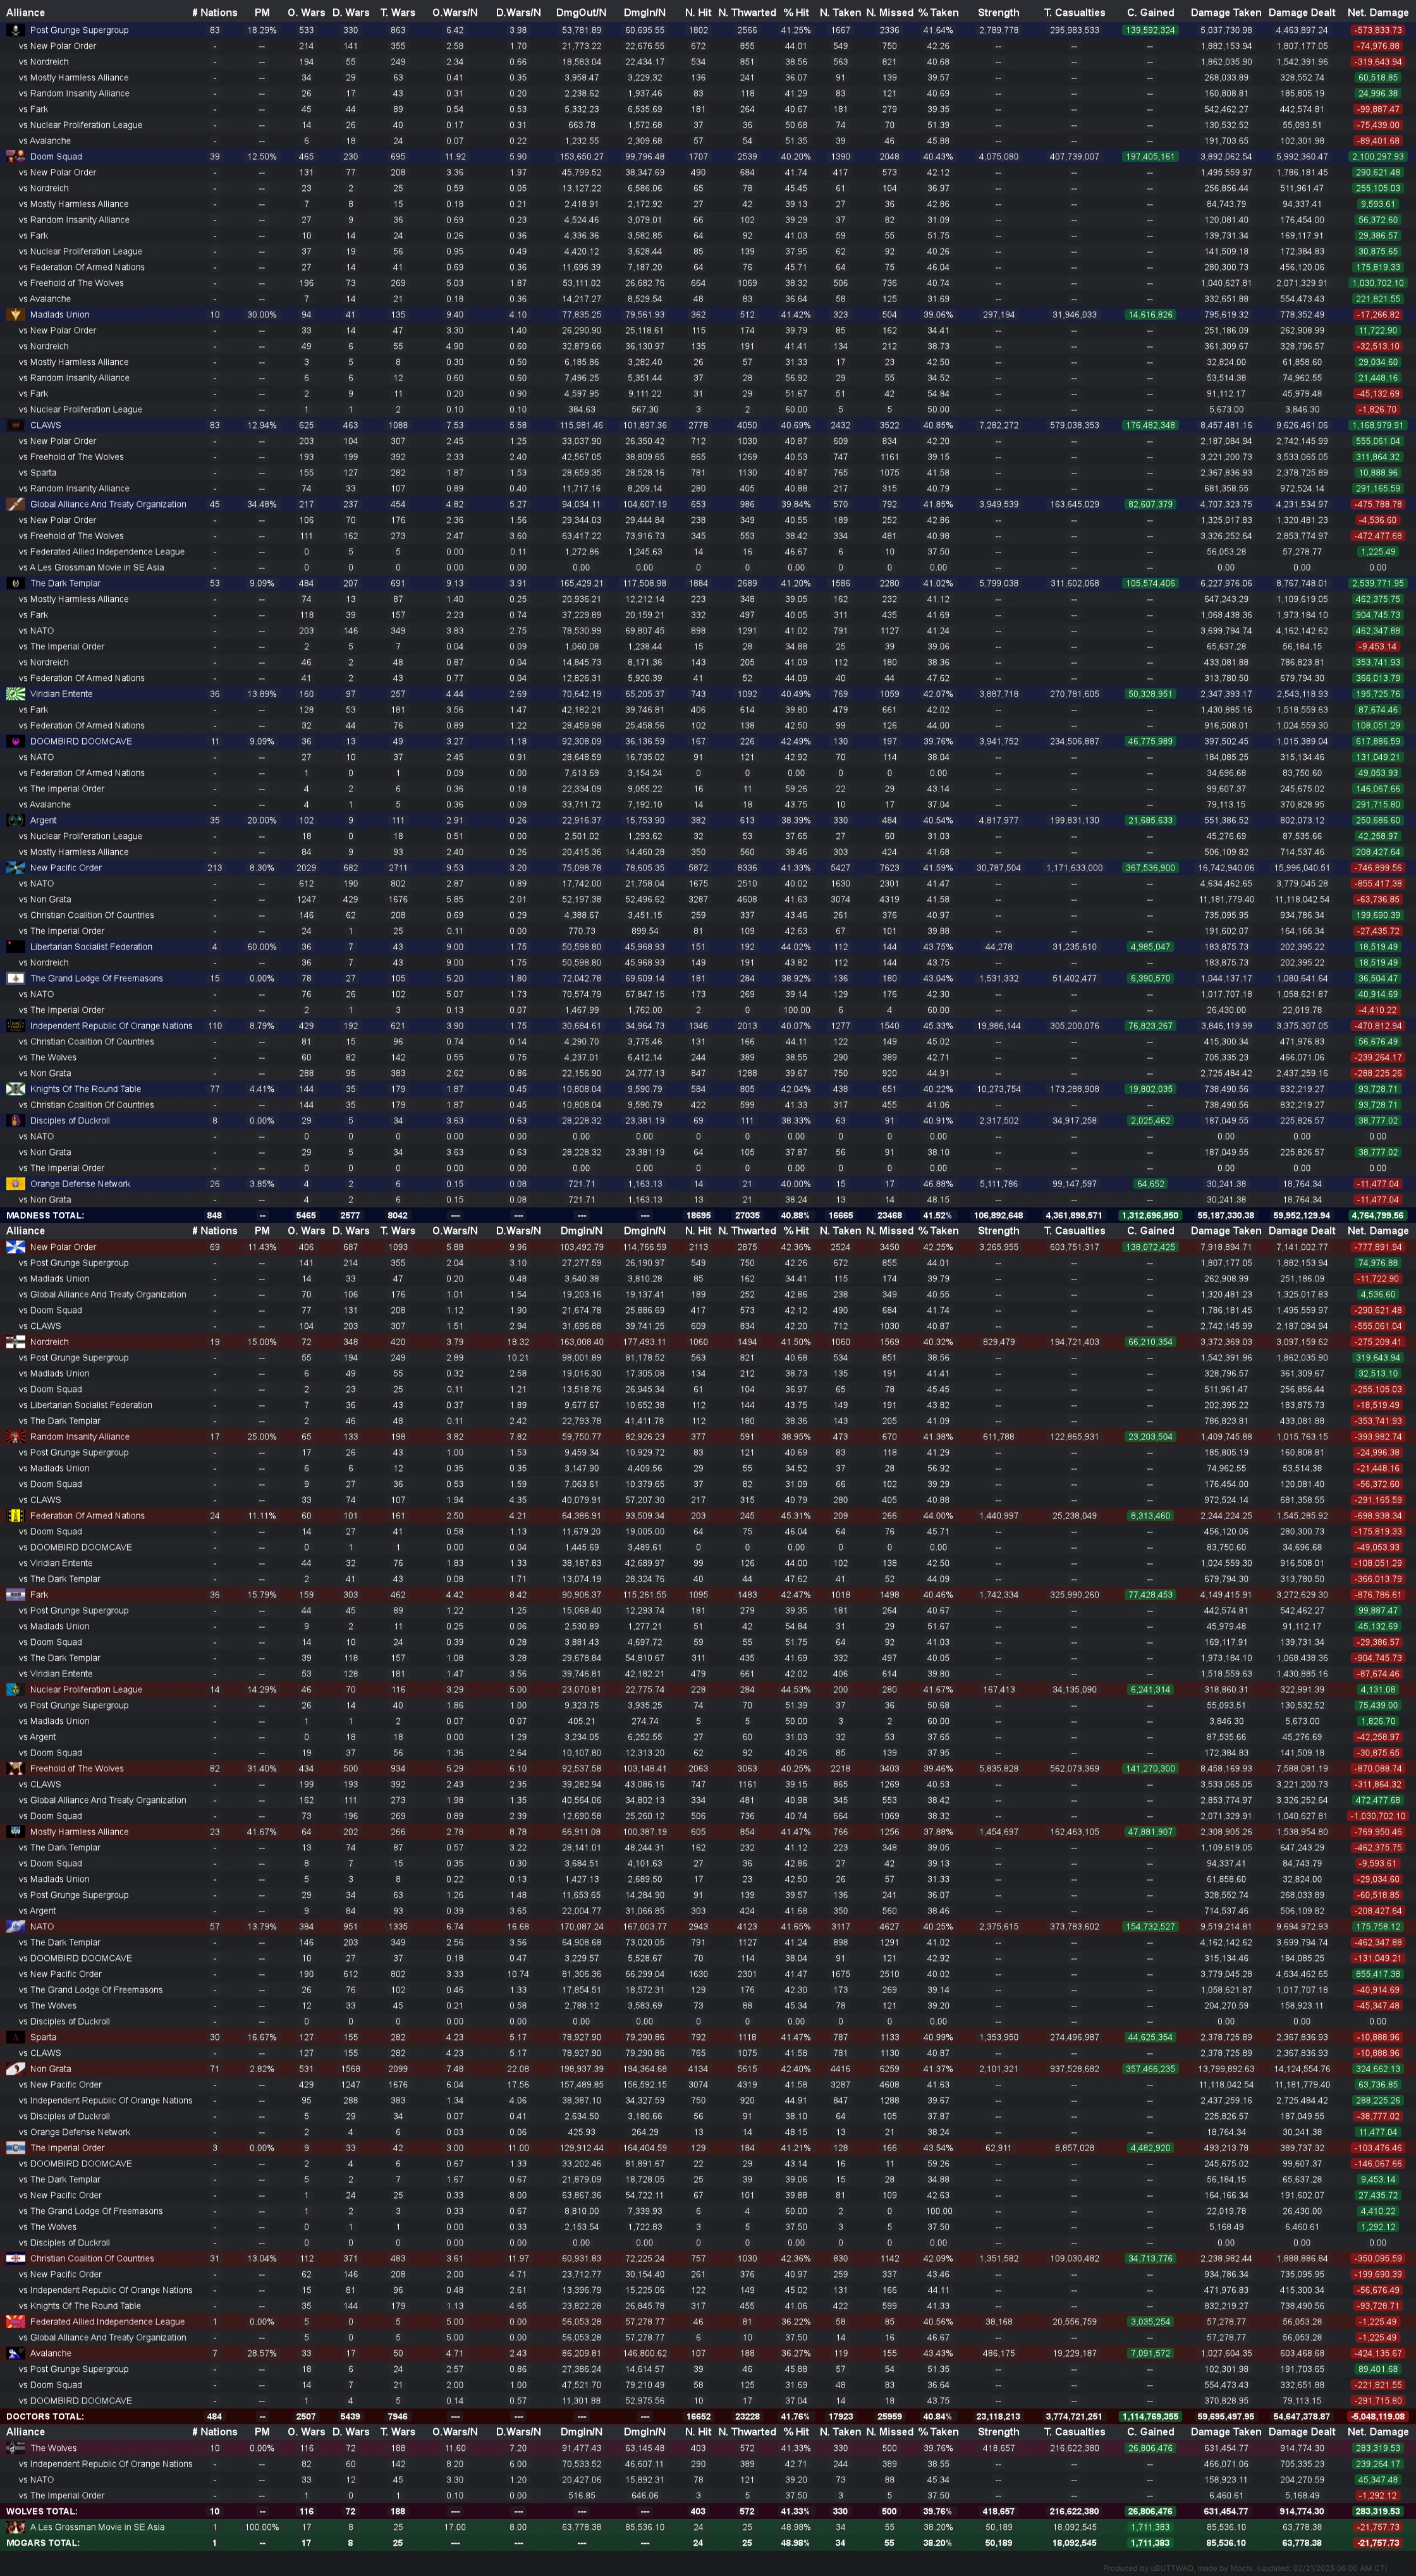1416x2576 pixels.
Task: Click the New Pacific Order flag icon
Action: tap(16, 868)
